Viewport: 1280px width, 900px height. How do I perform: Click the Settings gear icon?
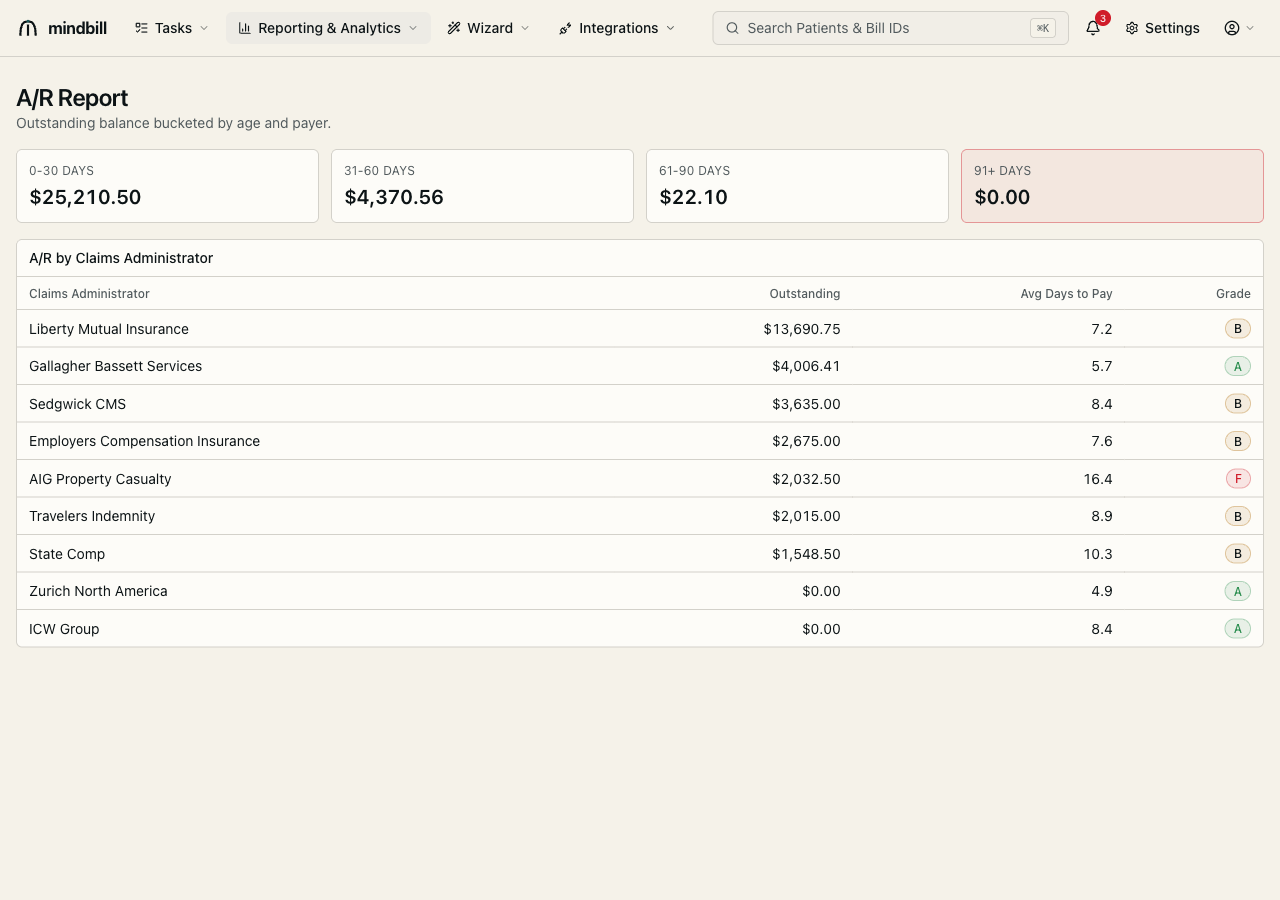[x=1132, y=28]
